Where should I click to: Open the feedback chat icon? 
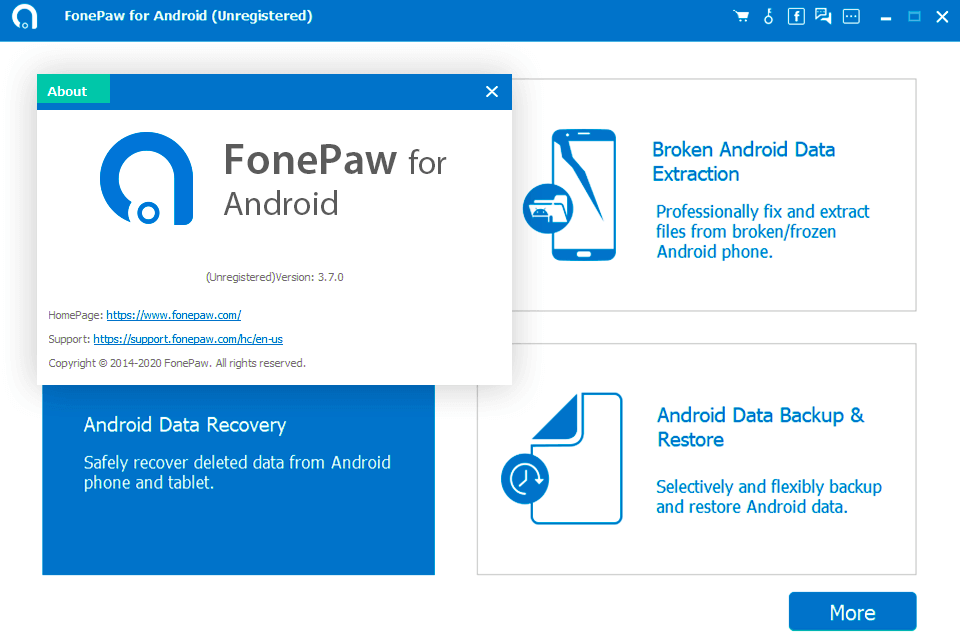(x=823, y=16)
